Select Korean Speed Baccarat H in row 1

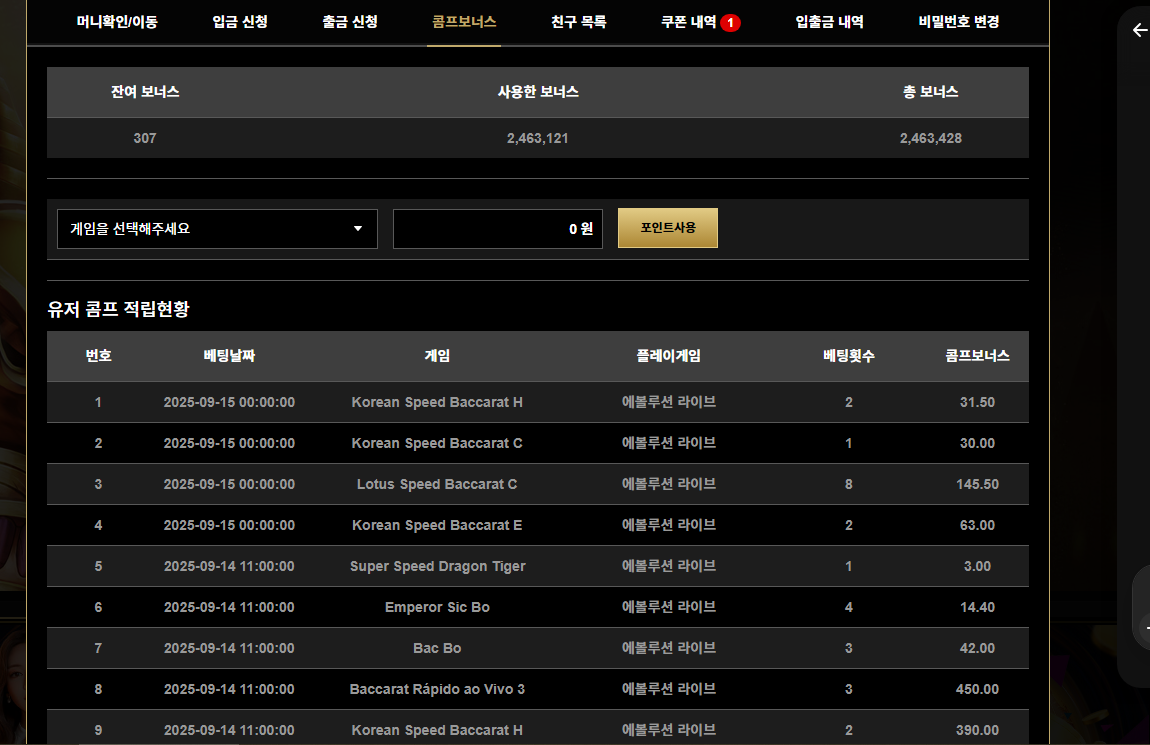click(x=437, y=402)
